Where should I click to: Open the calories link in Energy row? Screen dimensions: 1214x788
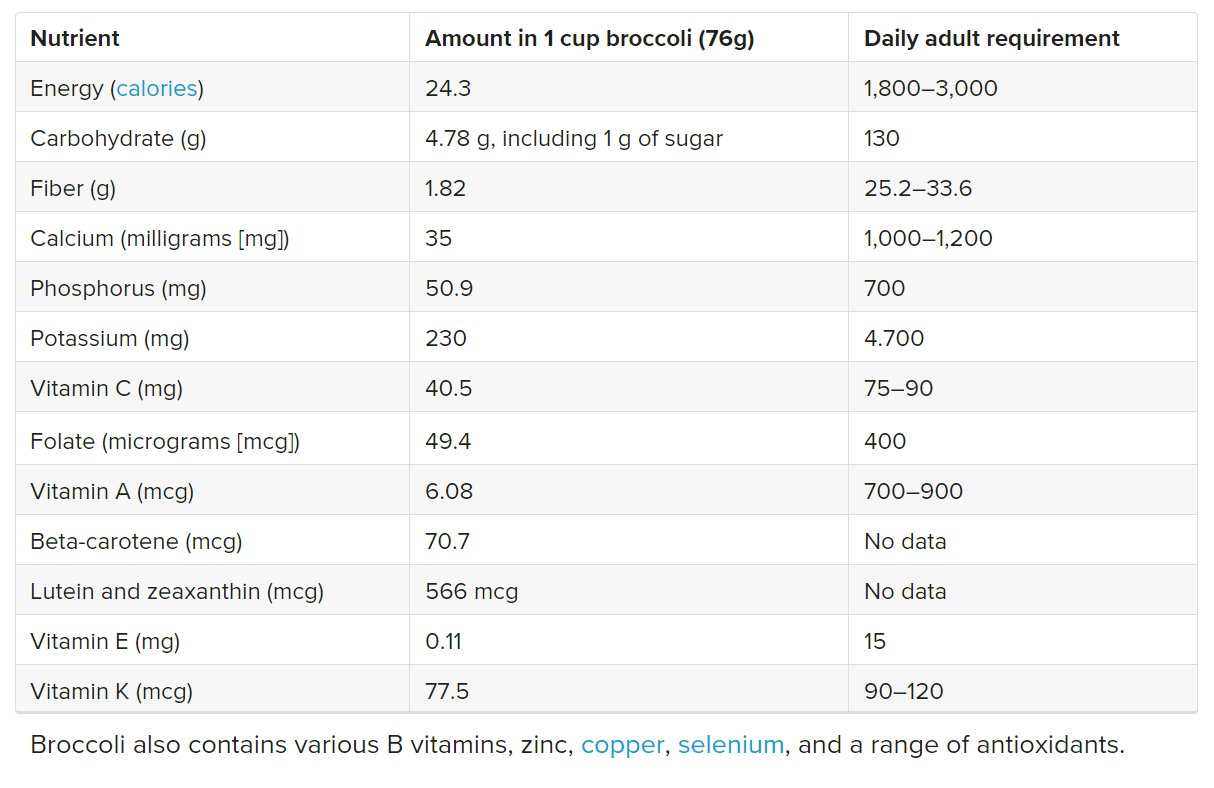[157, 88]
